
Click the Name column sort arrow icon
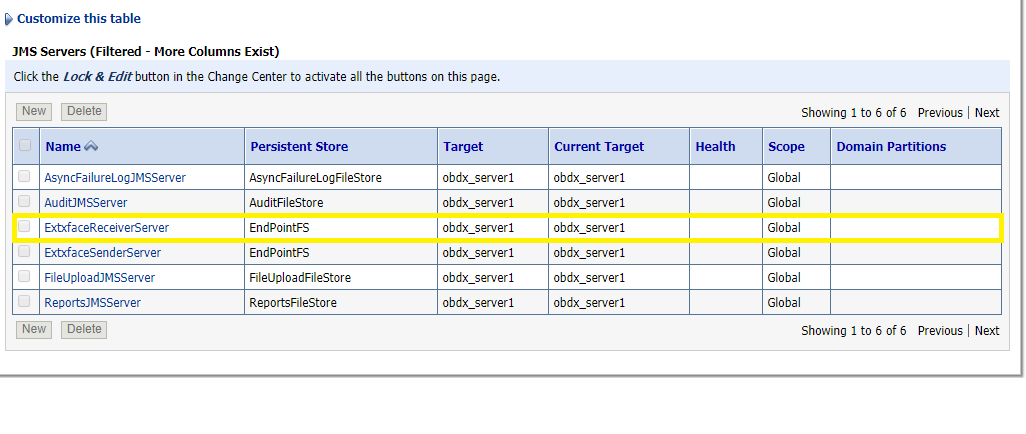point(91,146)
